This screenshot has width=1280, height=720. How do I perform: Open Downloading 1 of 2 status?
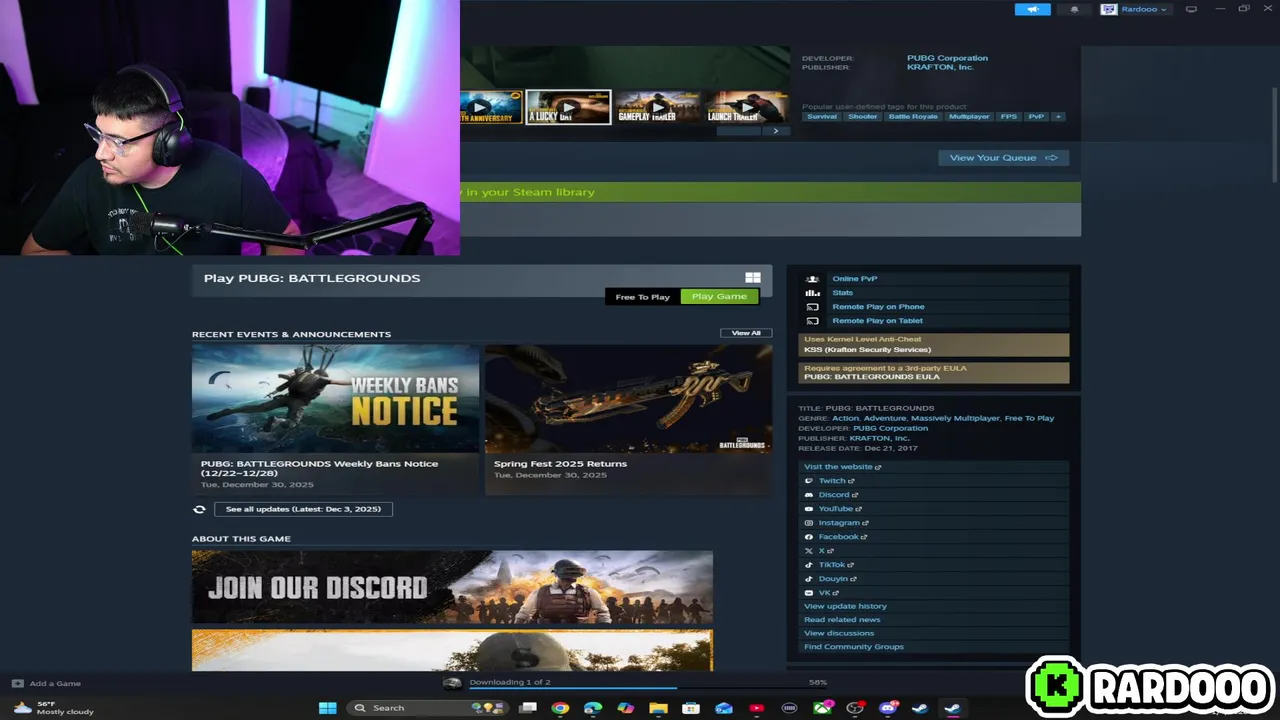(x=510, y=682)
